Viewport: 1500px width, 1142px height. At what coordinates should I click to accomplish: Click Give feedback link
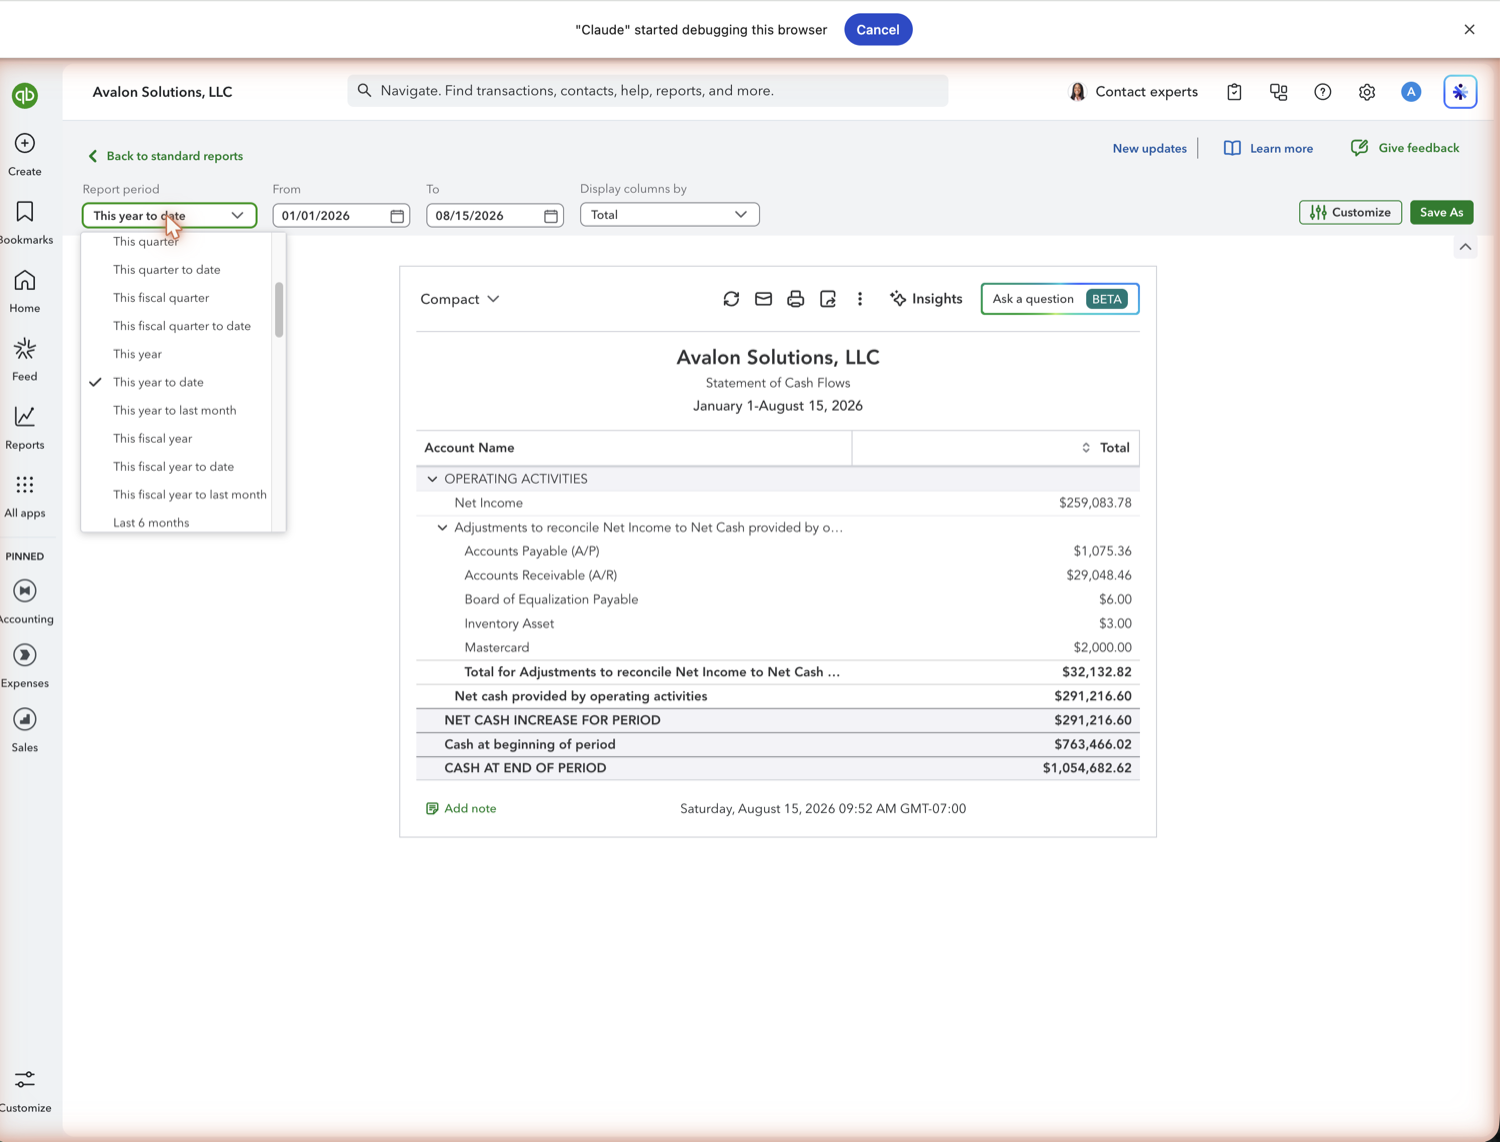pos(1405,148)
